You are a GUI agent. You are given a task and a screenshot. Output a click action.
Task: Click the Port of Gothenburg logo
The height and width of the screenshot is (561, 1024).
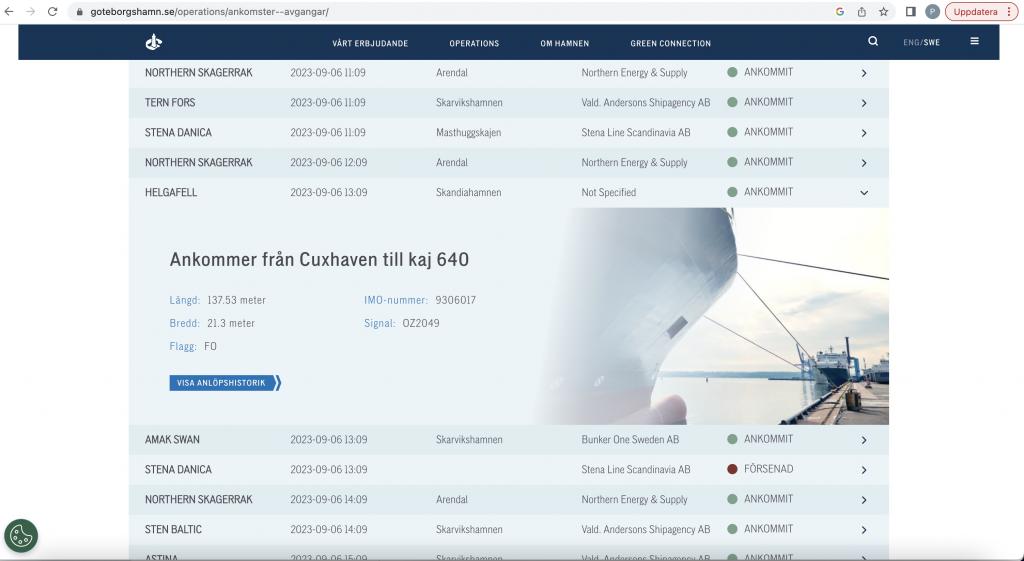(x=153, y=42)
